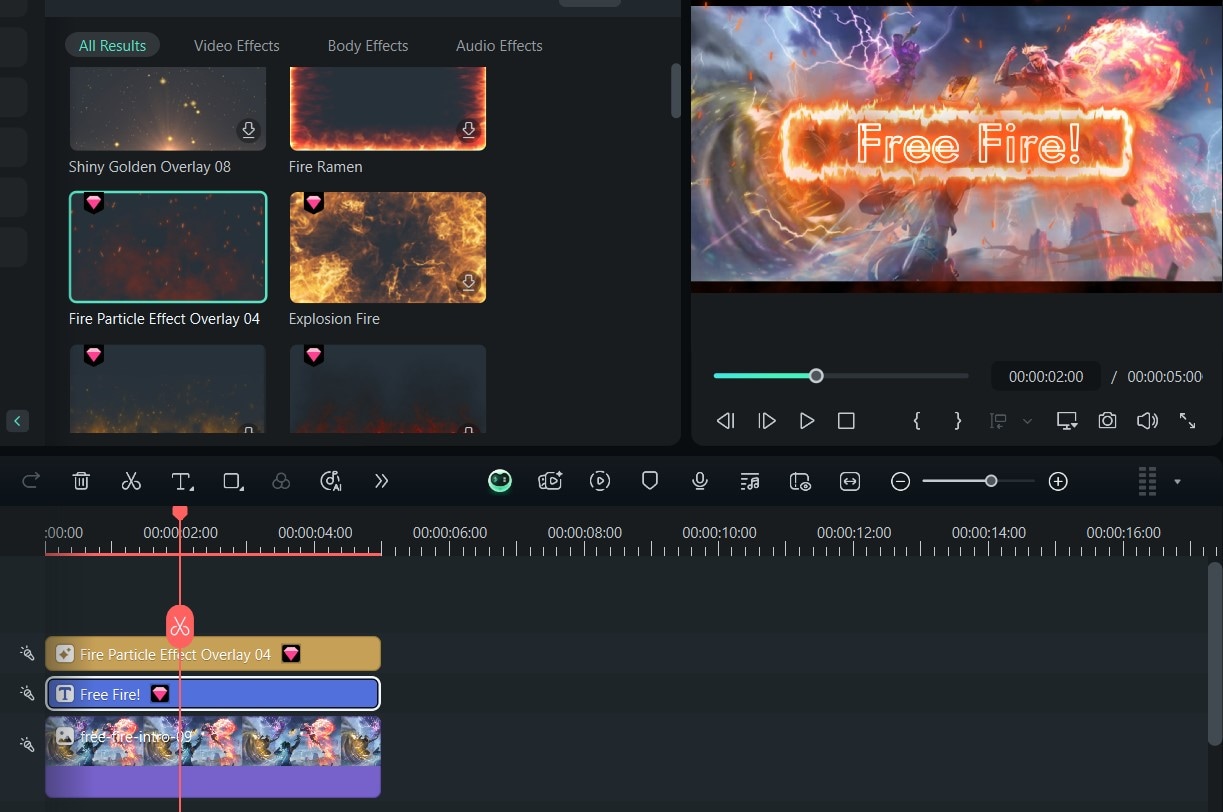Image resolution: width=1223 pixels, height=812 pixels.
Task: Open the audio mixer music icon
Action: (x=750, y=481)
